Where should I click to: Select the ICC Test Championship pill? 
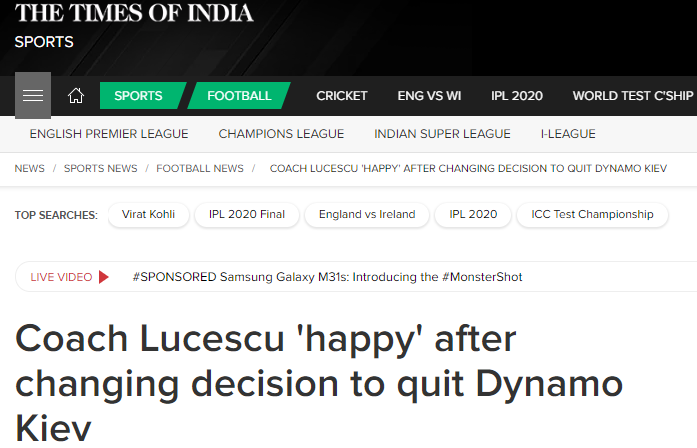592,215
